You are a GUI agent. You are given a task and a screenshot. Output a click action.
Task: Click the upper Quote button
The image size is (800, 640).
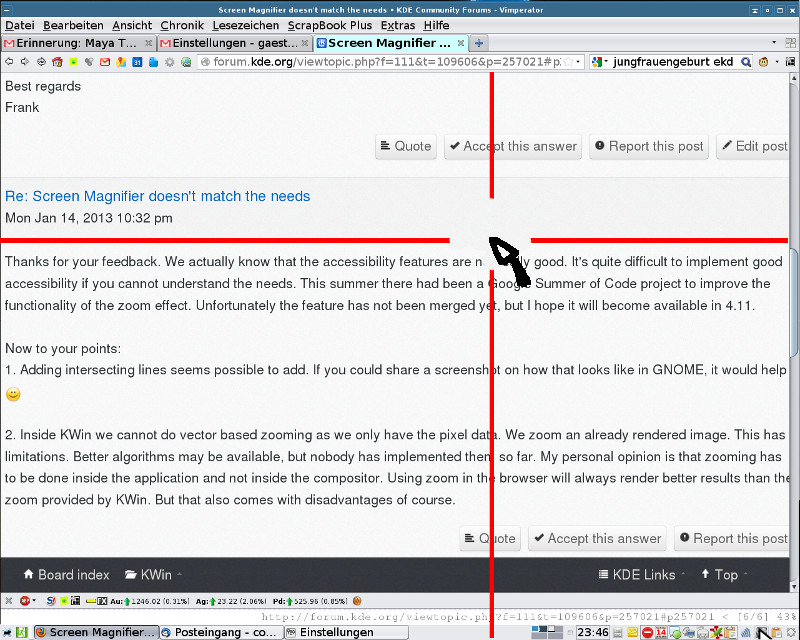[405, 146]
